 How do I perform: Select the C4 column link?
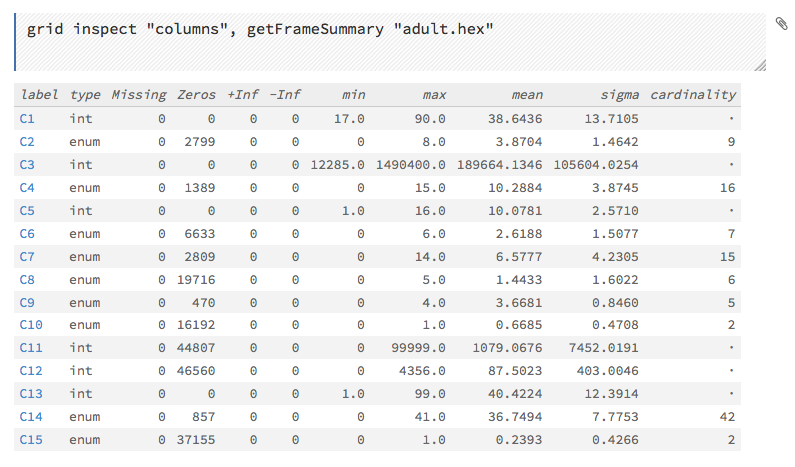point(27,187)
